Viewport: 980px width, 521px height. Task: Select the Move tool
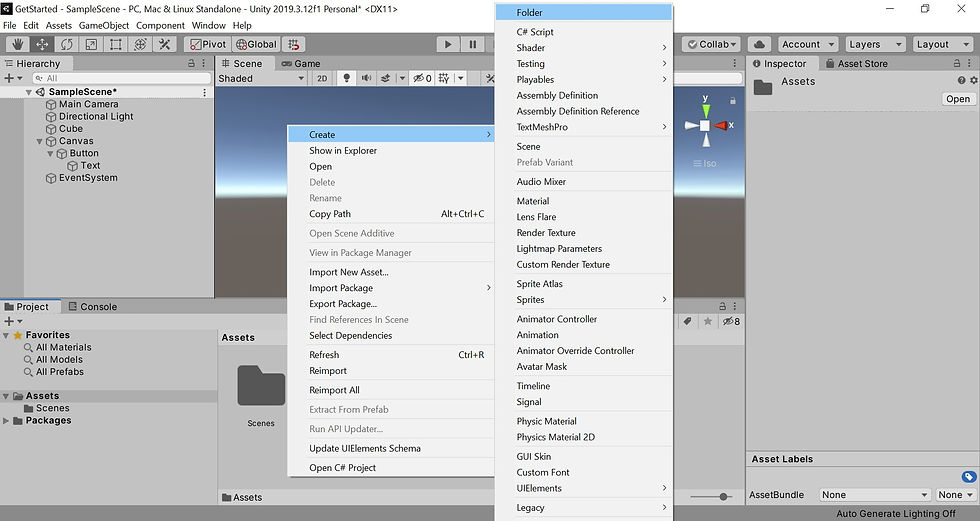tap(42, 44)
